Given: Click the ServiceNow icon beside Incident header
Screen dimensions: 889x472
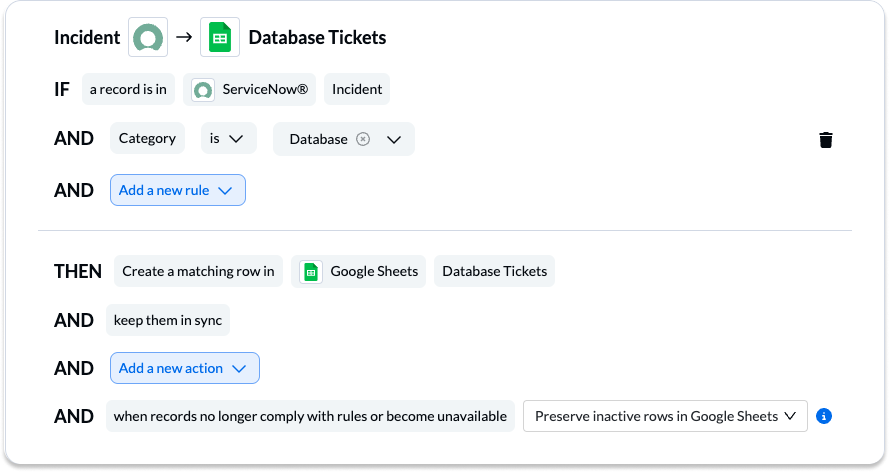Looking at the screenshot, I should tap(148, 37).
